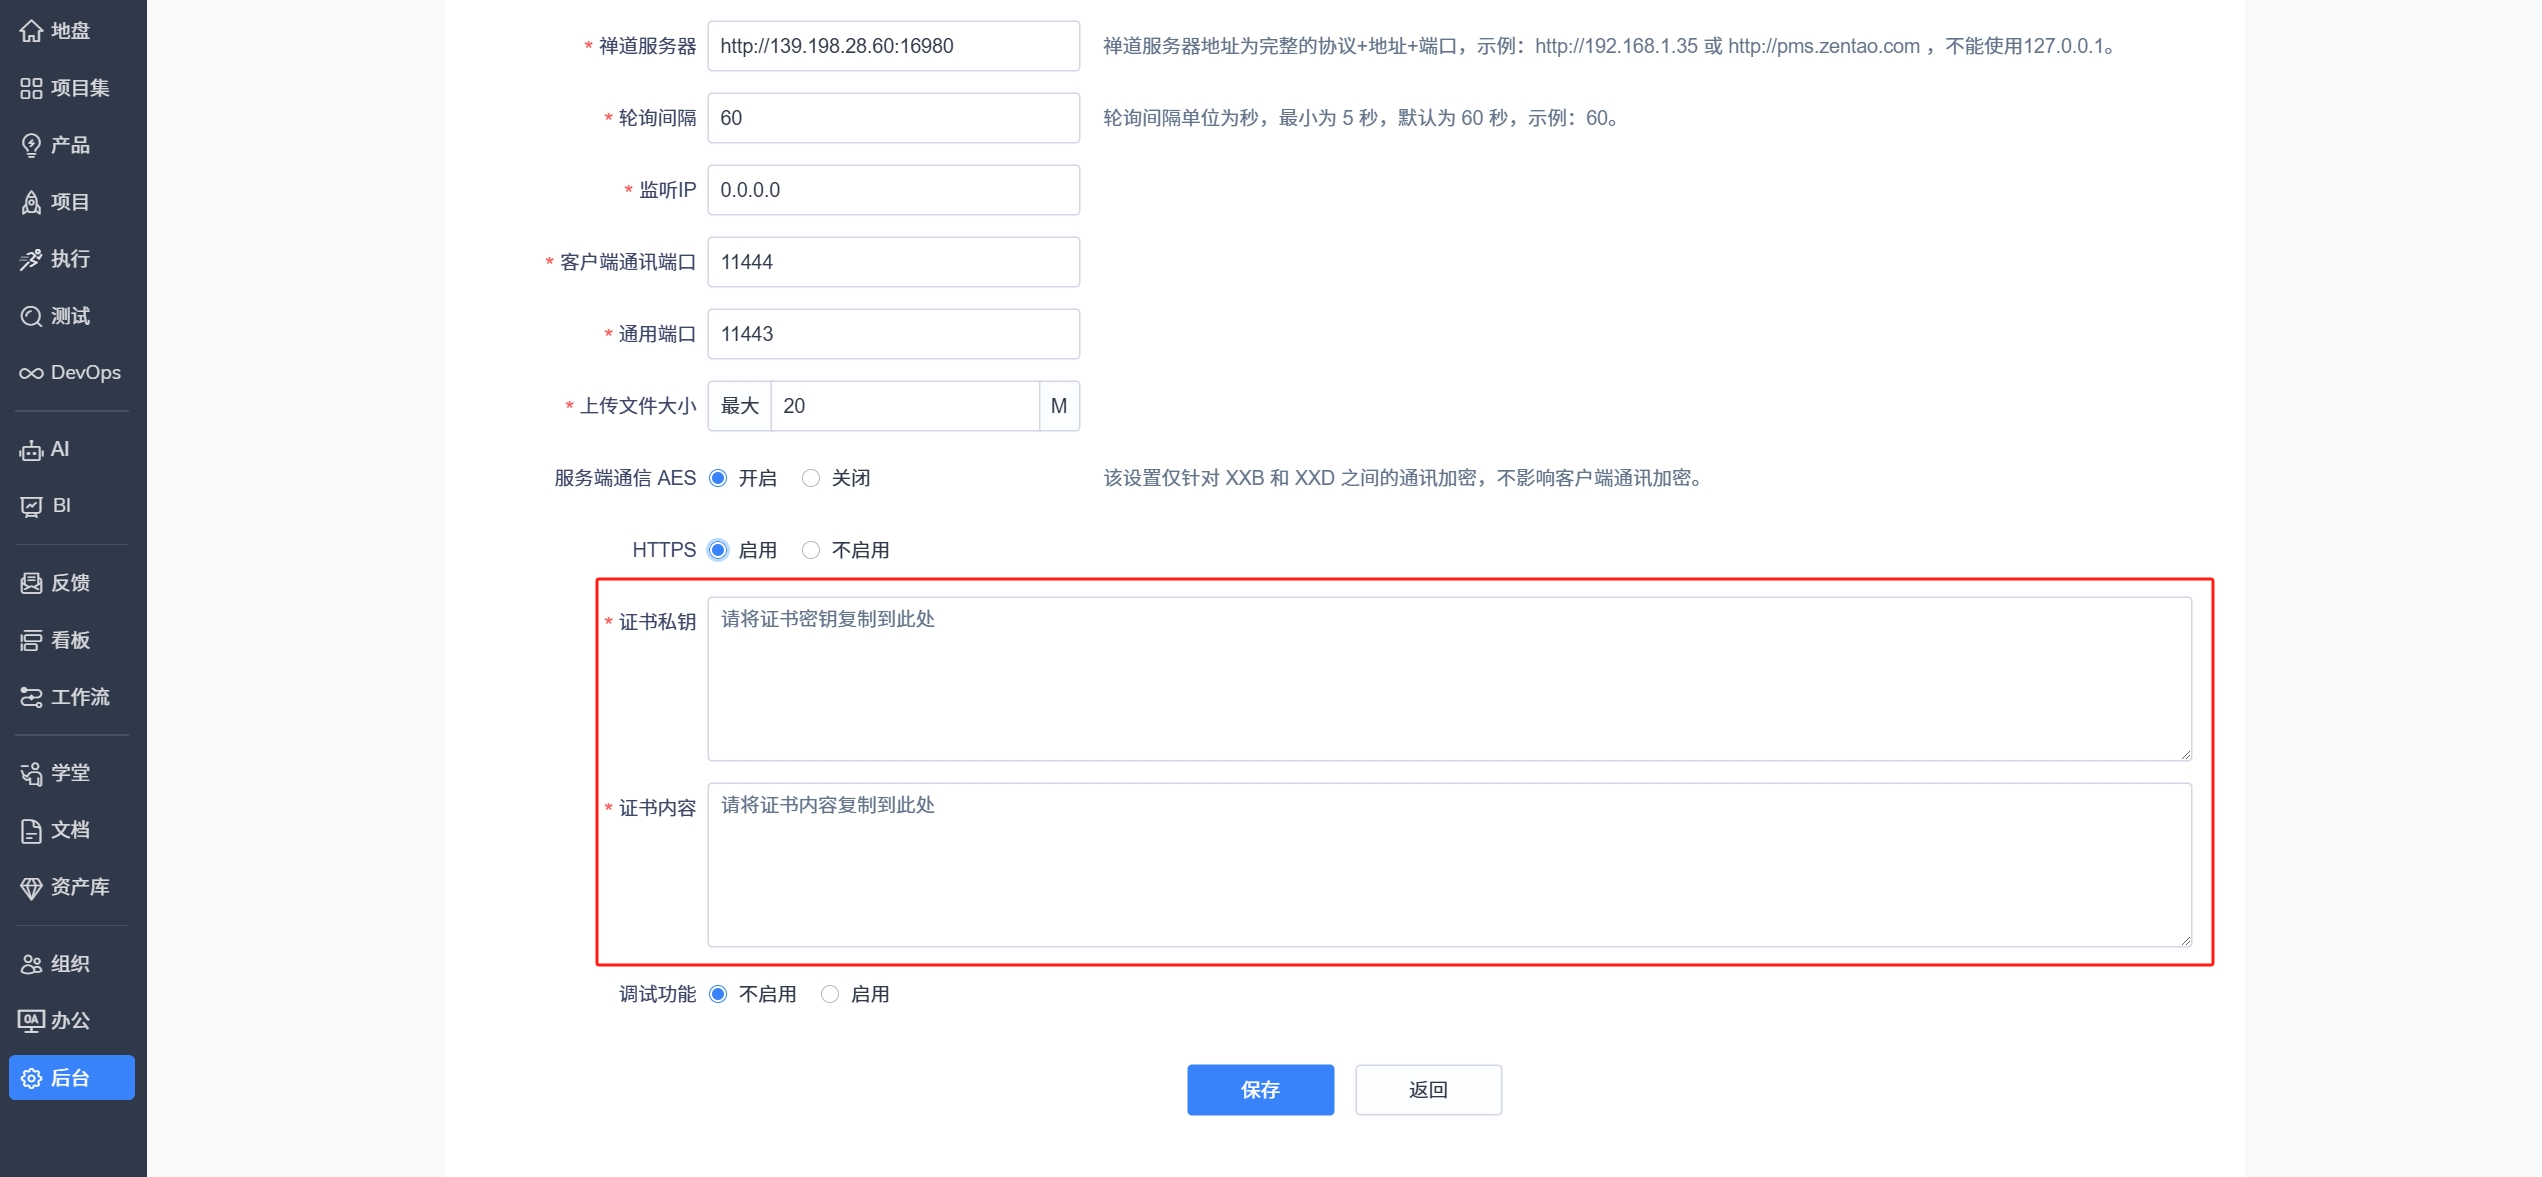Click into 证书私钥 textarea
This screenshot has width=2542, height=1177.
[1449, 679]
